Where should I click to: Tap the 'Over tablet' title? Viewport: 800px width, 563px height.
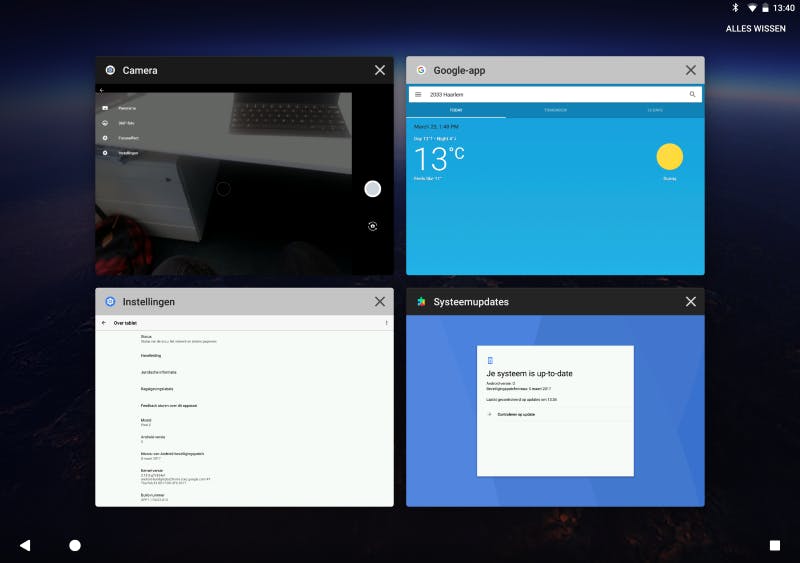click(x=125, y=323)
